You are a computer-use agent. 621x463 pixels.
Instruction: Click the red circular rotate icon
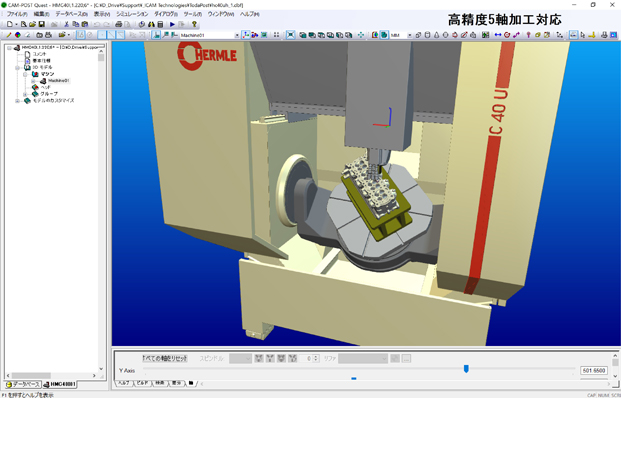tap(507, 35)
